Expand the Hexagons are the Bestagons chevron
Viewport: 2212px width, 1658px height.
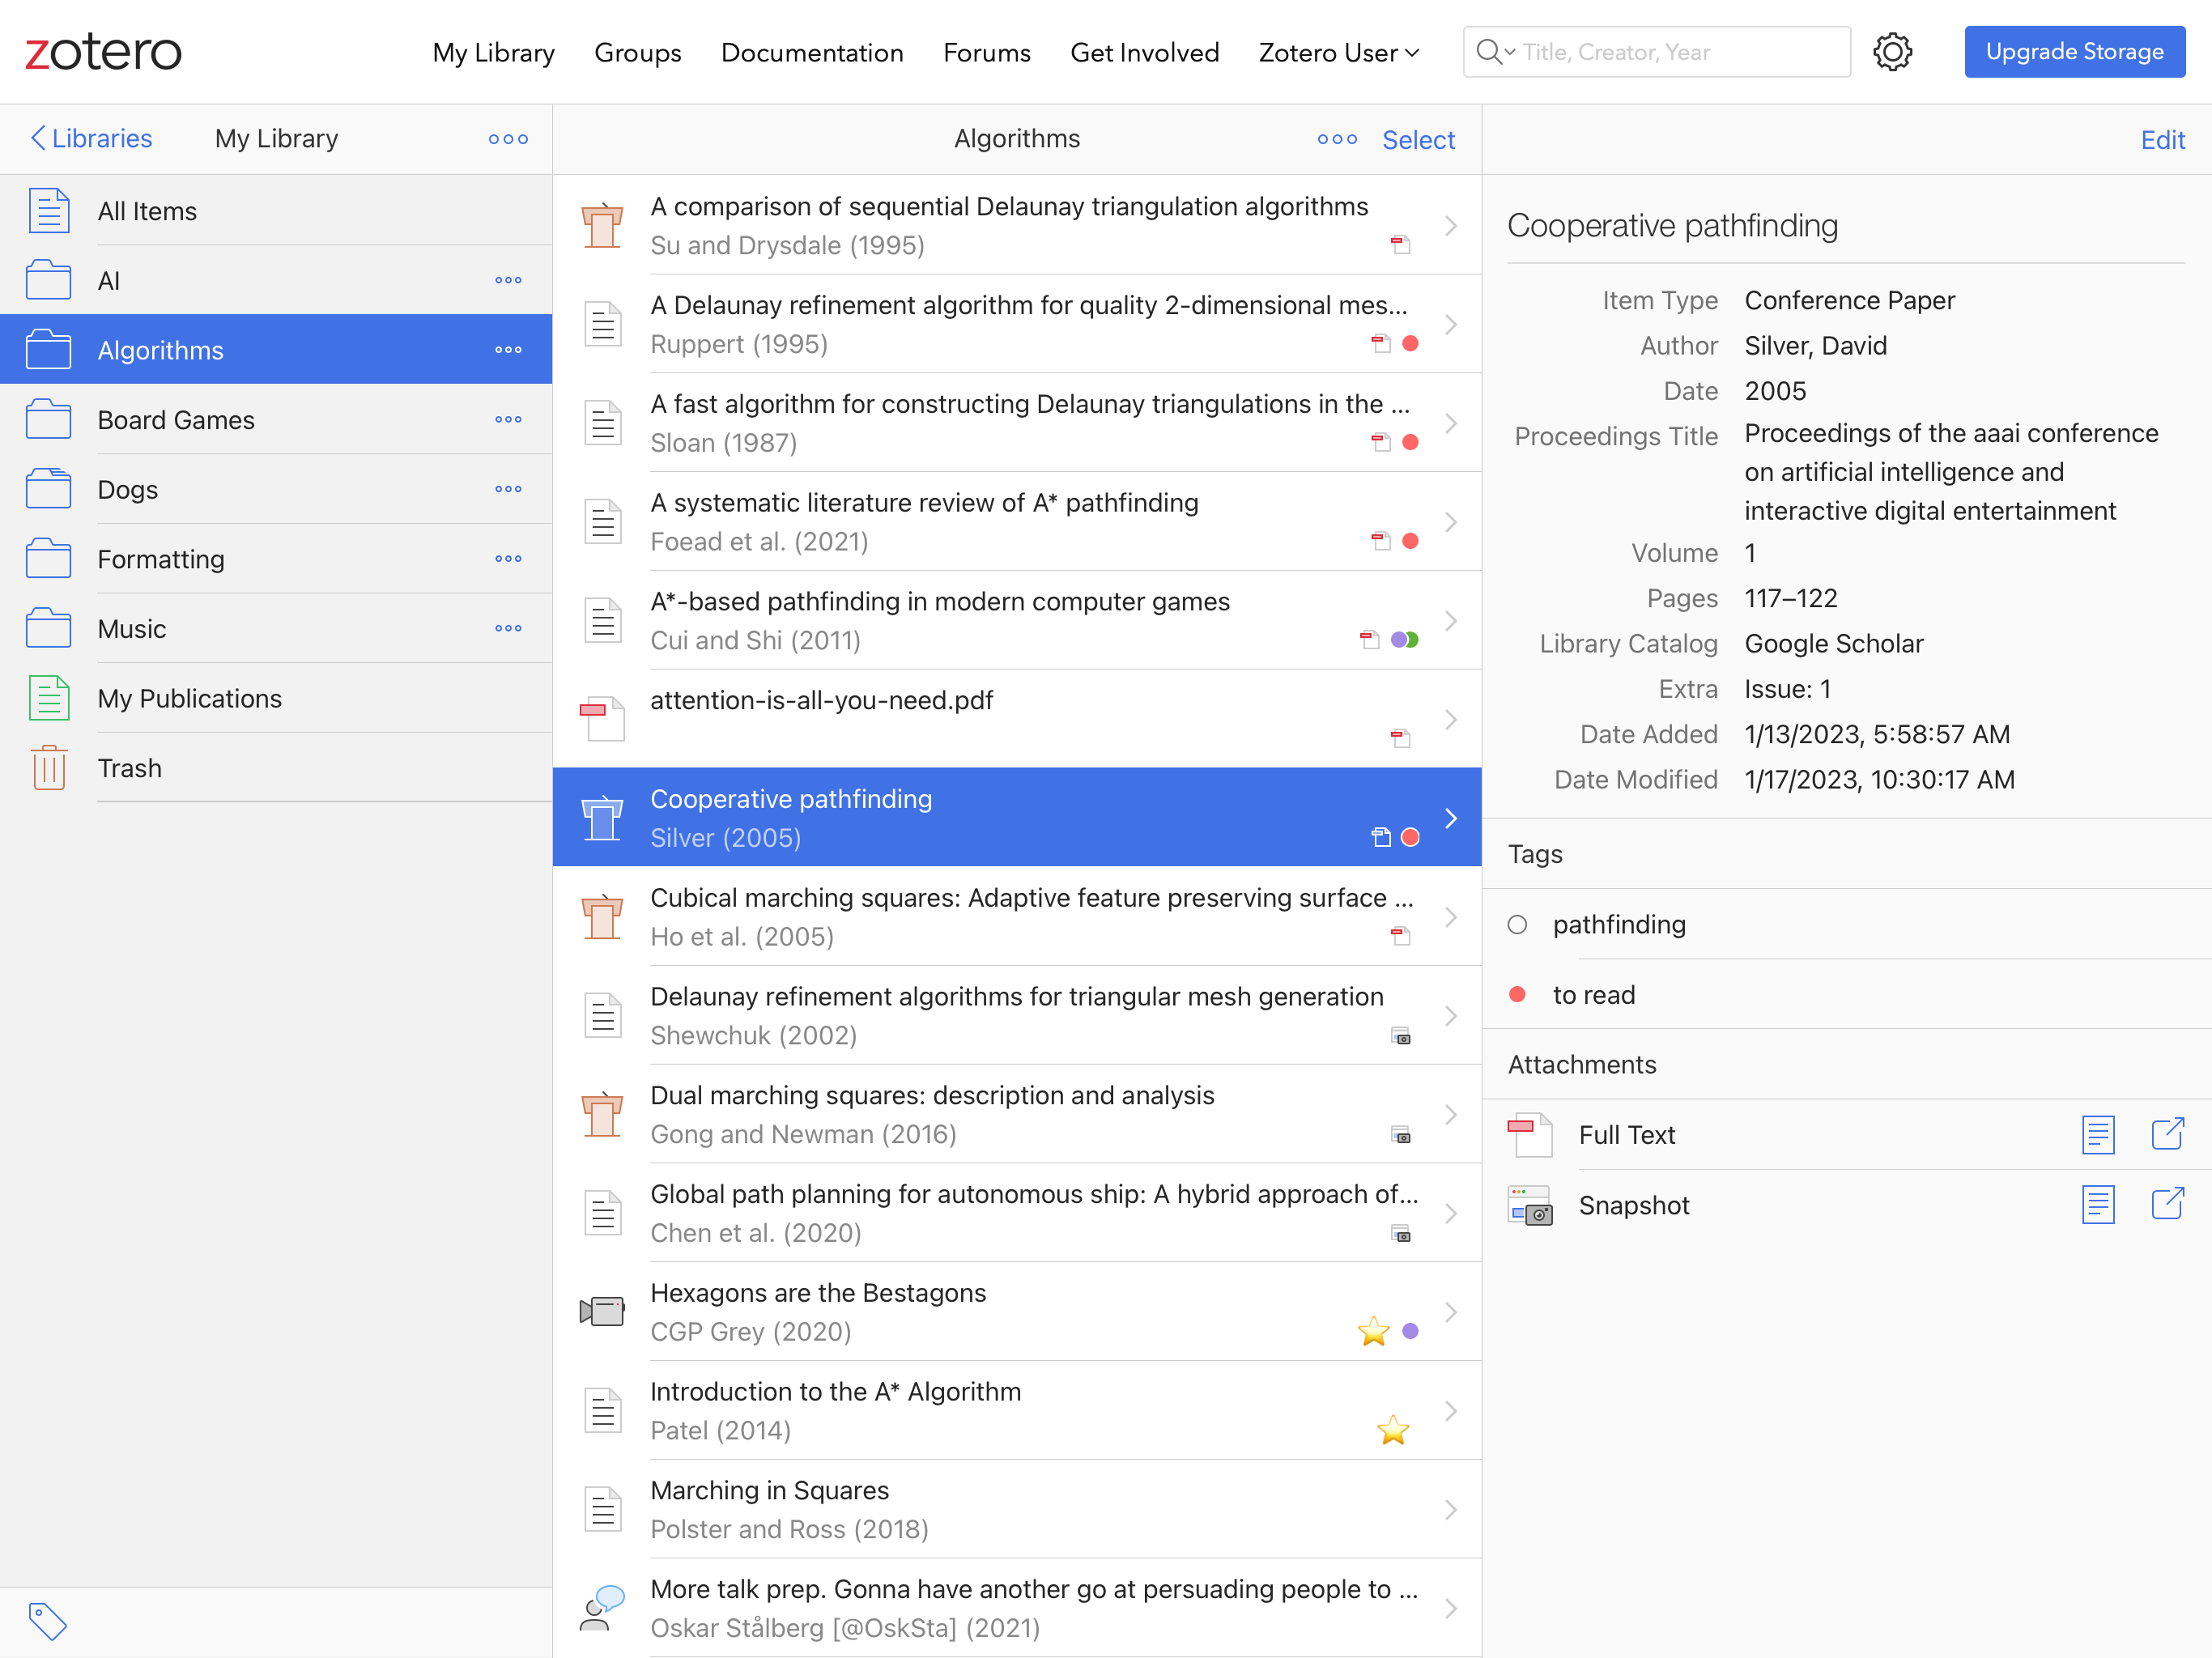[1450, 1312]
